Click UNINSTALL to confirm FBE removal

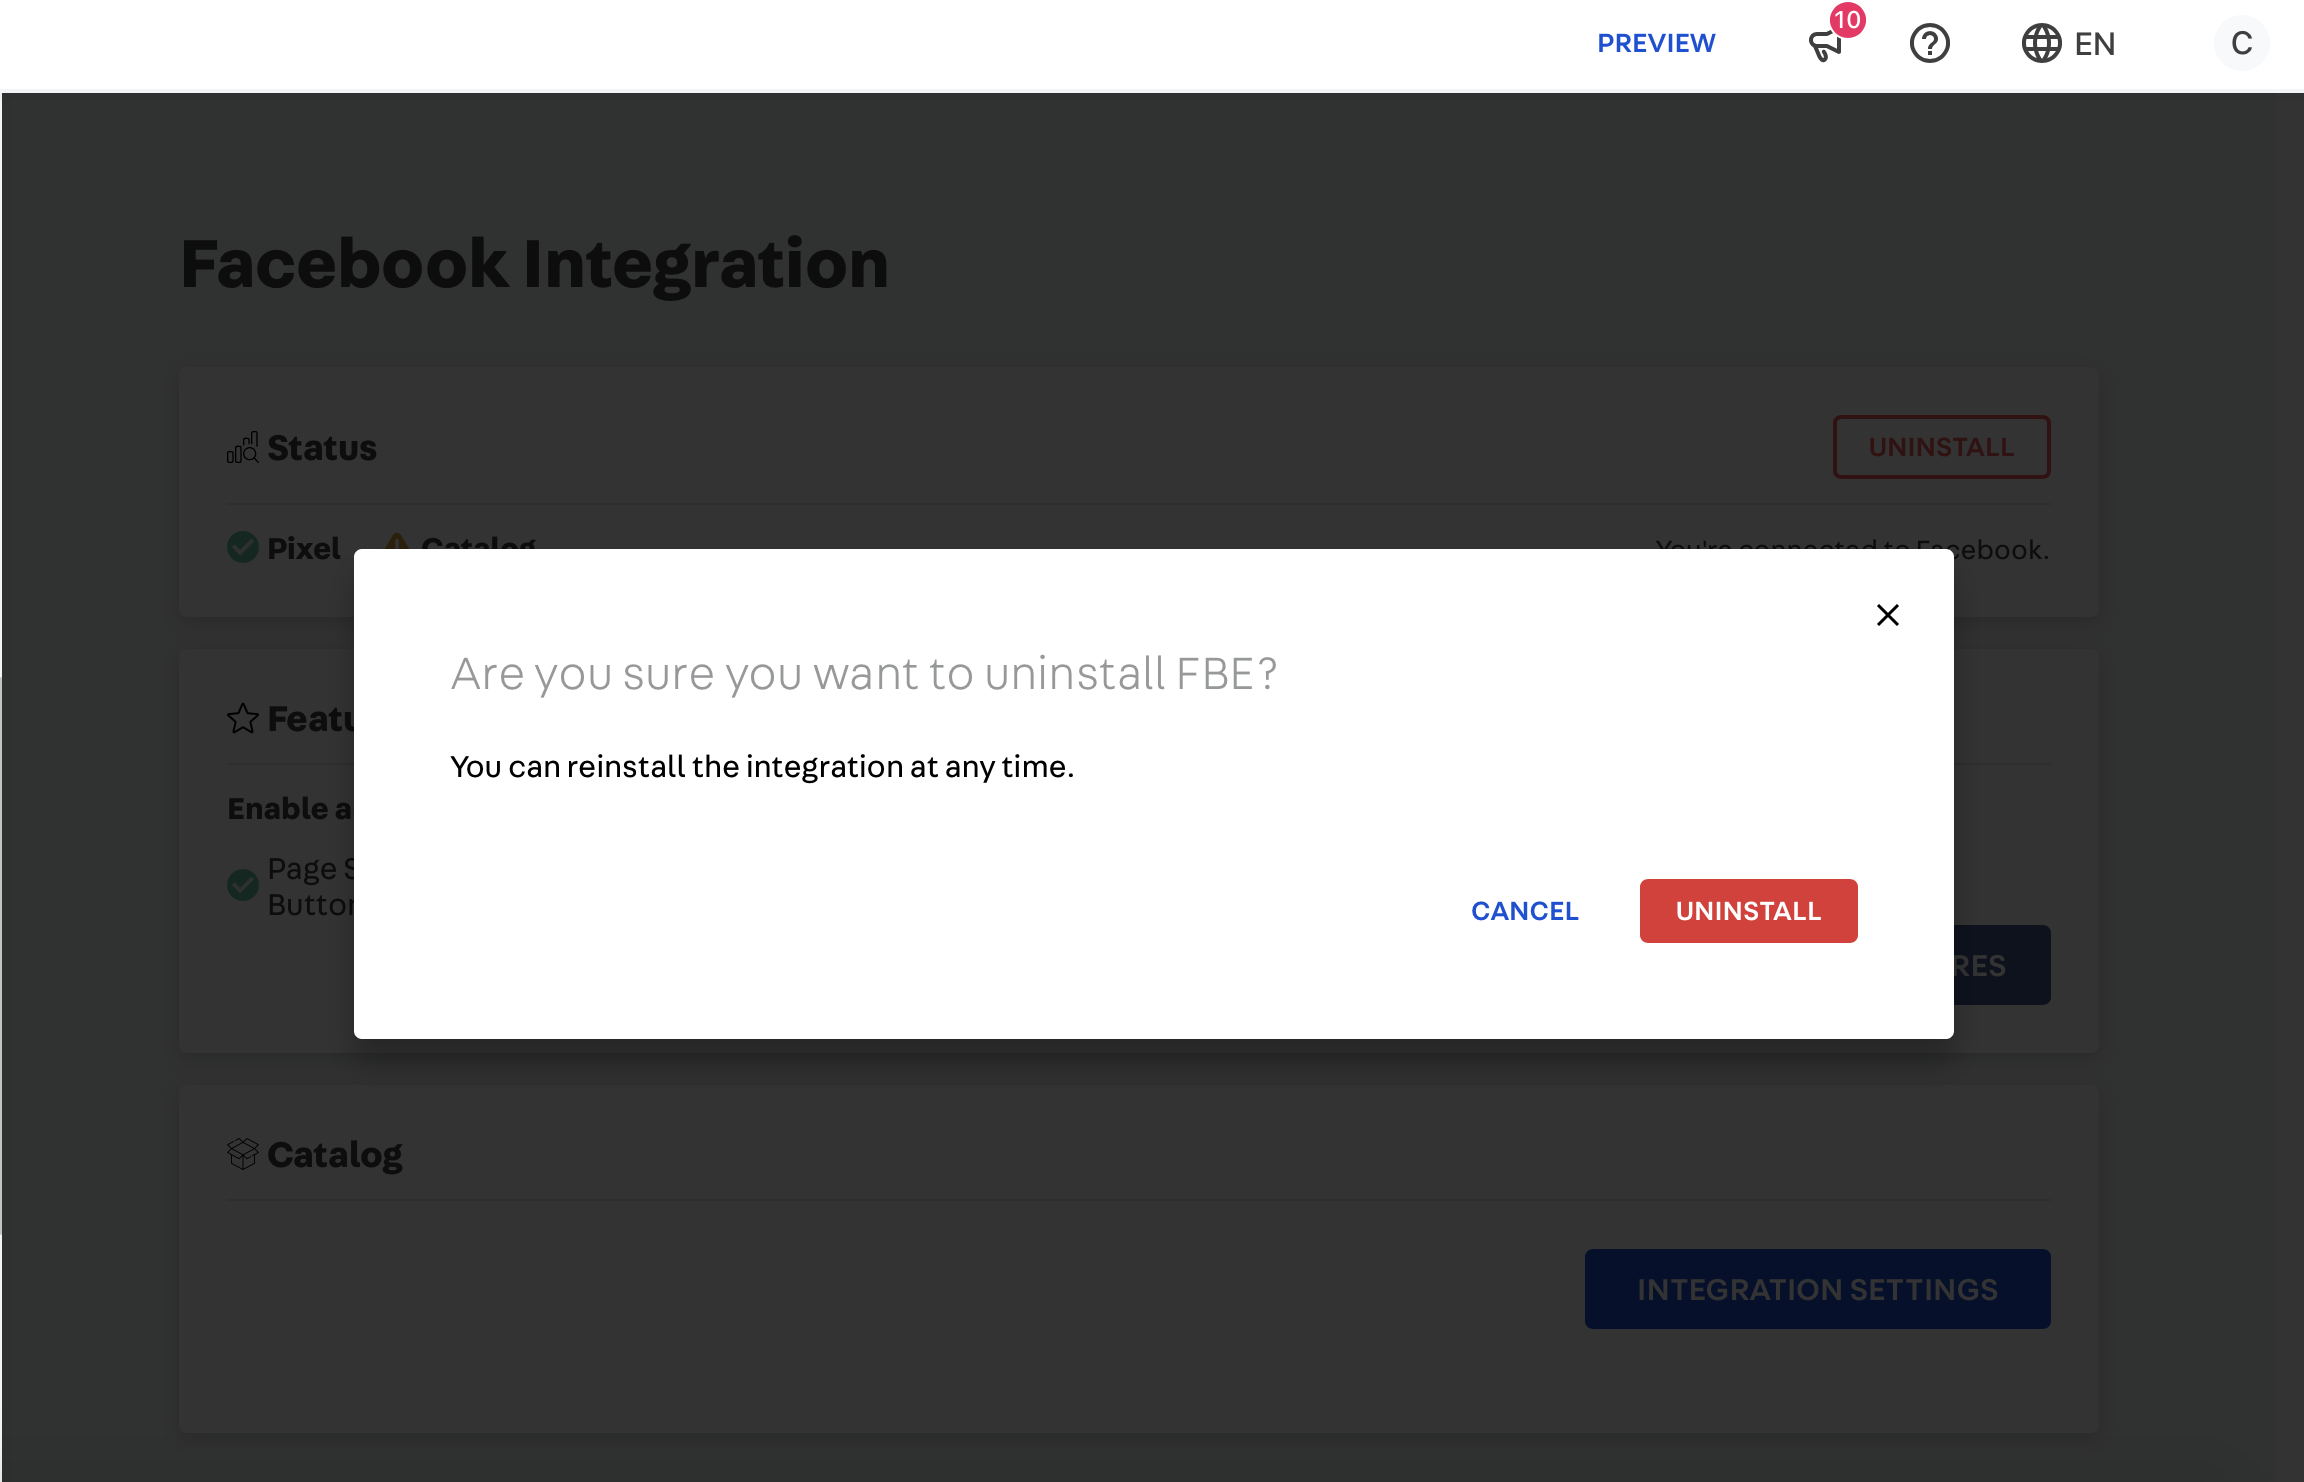click(x=1748, y=910)
